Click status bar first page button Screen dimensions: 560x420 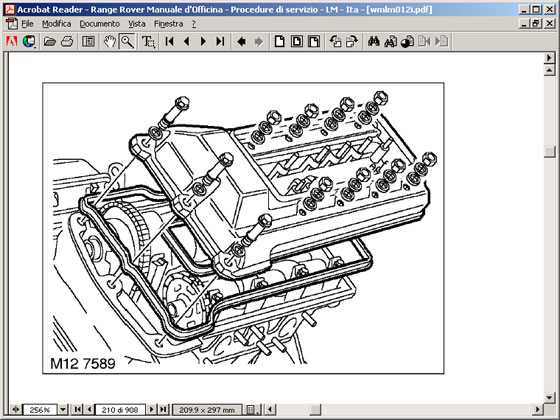coord(77,410)
